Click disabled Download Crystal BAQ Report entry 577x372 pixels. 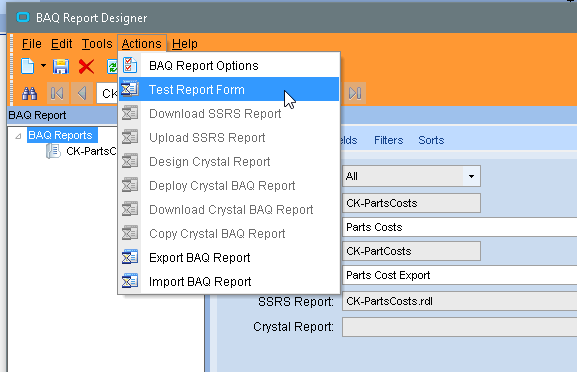point(229,209)
